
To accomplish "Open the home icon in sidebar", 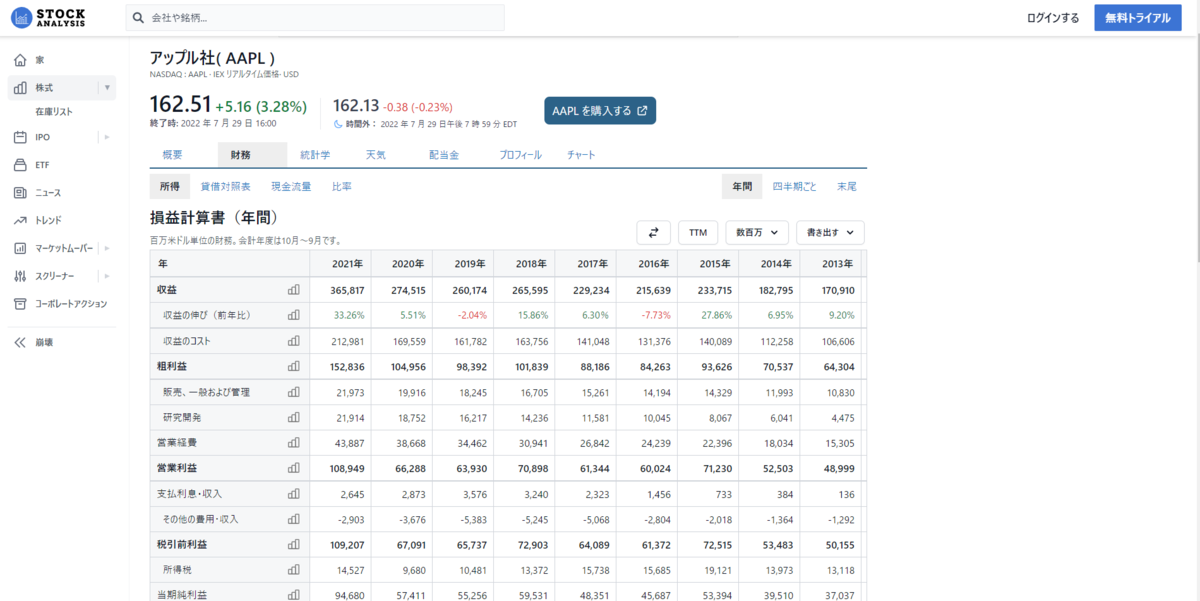I will pyautogui.click(x=20, y=60).
